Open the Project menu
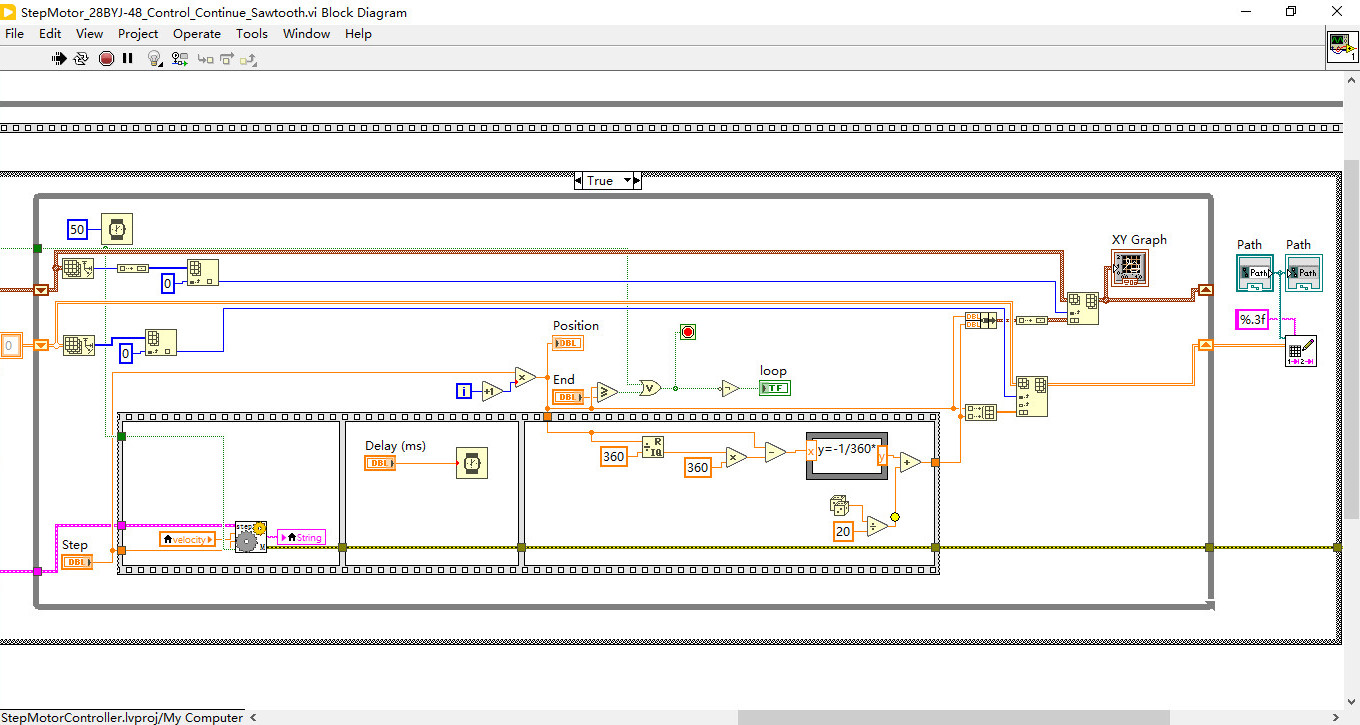The width and height of the screenshot is (1360, 725). (x=138, y=33)
